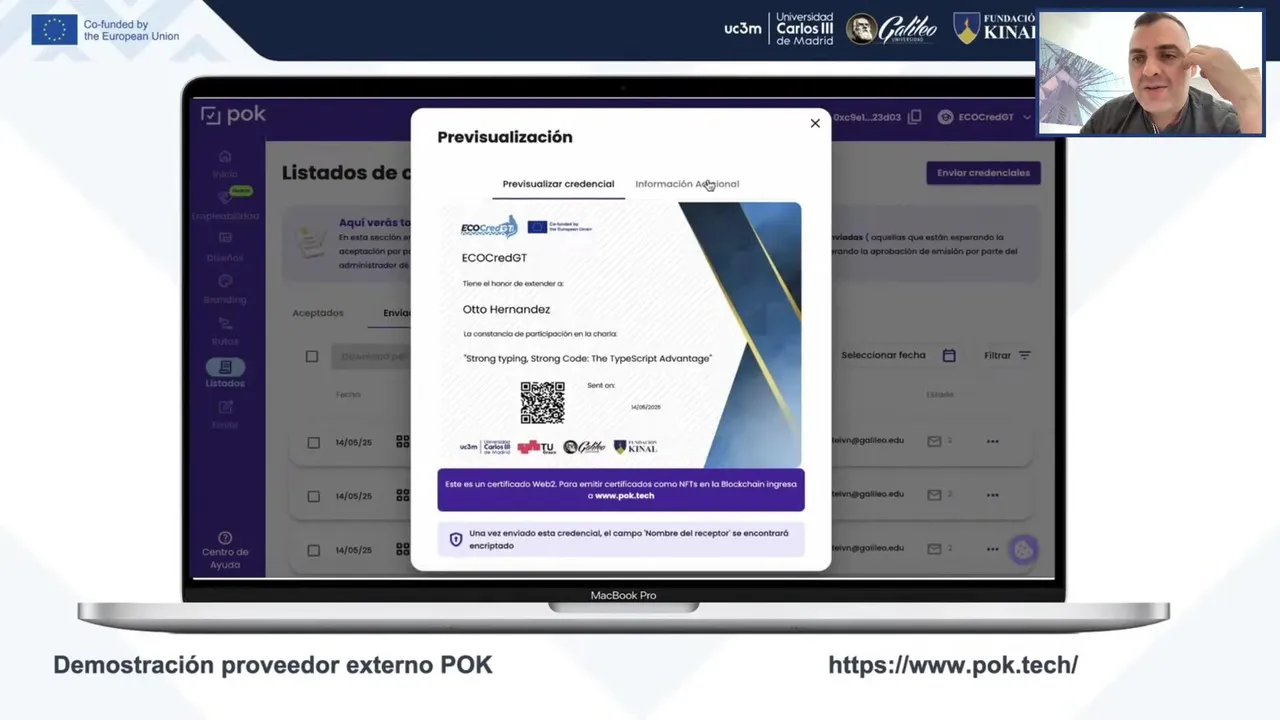1280x720 pixels.
Task: Click the Listados de page heading
Action: pos(346,173)
